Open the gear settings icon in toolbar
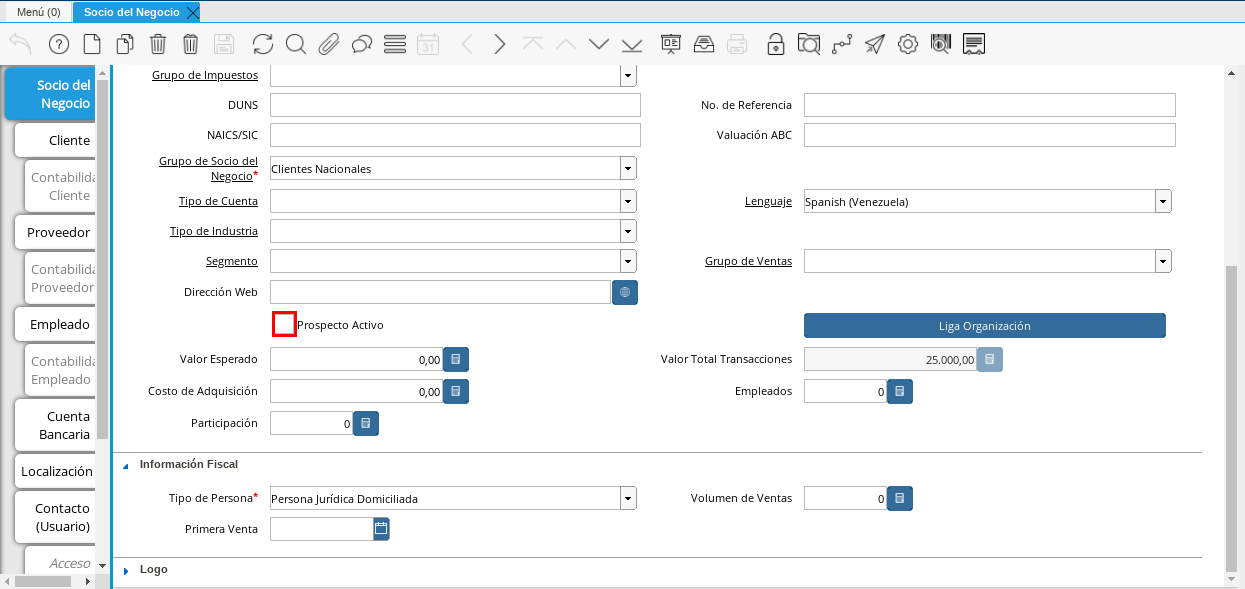This screenshot has height=589, width=1245. (x=908, y=44)
